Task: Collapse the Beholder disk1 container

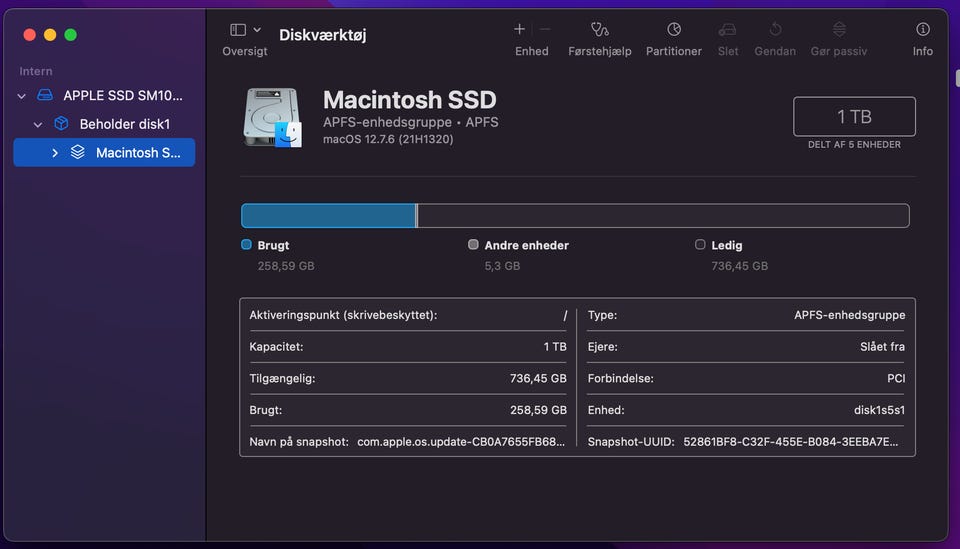Action: pyautogui.click(x=38, y=125)
